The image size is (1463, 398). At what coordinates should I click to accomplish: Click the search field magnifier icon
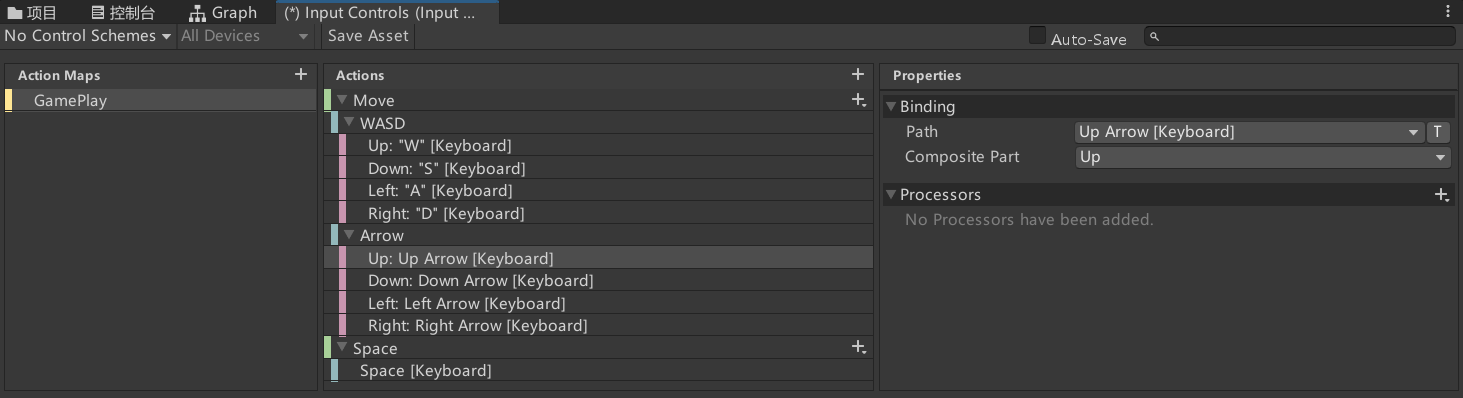pyautogui.click(x=1154, y=37)
